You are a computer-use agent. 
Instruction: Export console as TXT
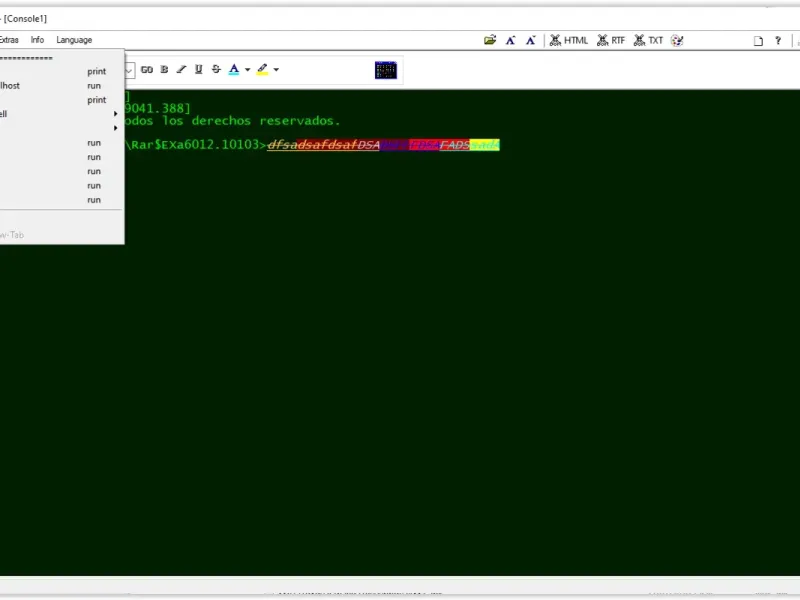648,40
